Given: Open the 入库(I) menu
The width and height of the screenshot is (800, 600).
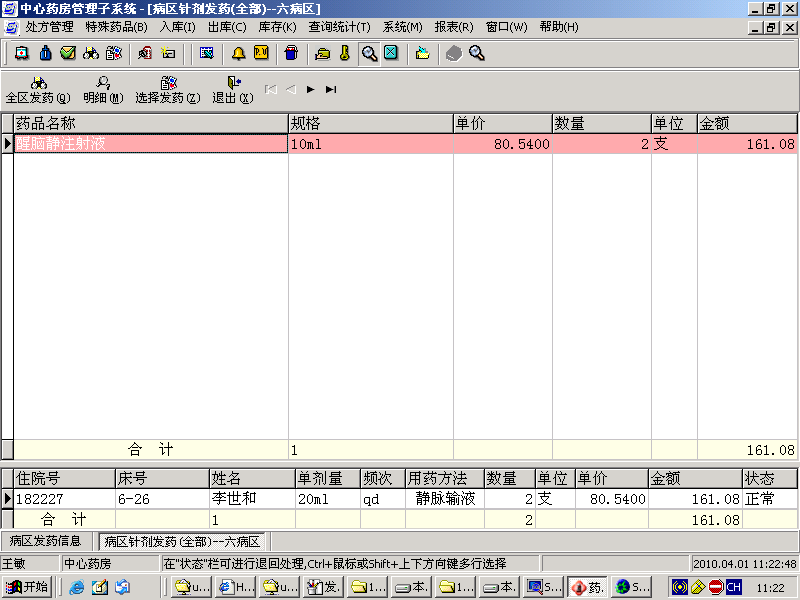Looking at the screenshot, I should (178, 27).
